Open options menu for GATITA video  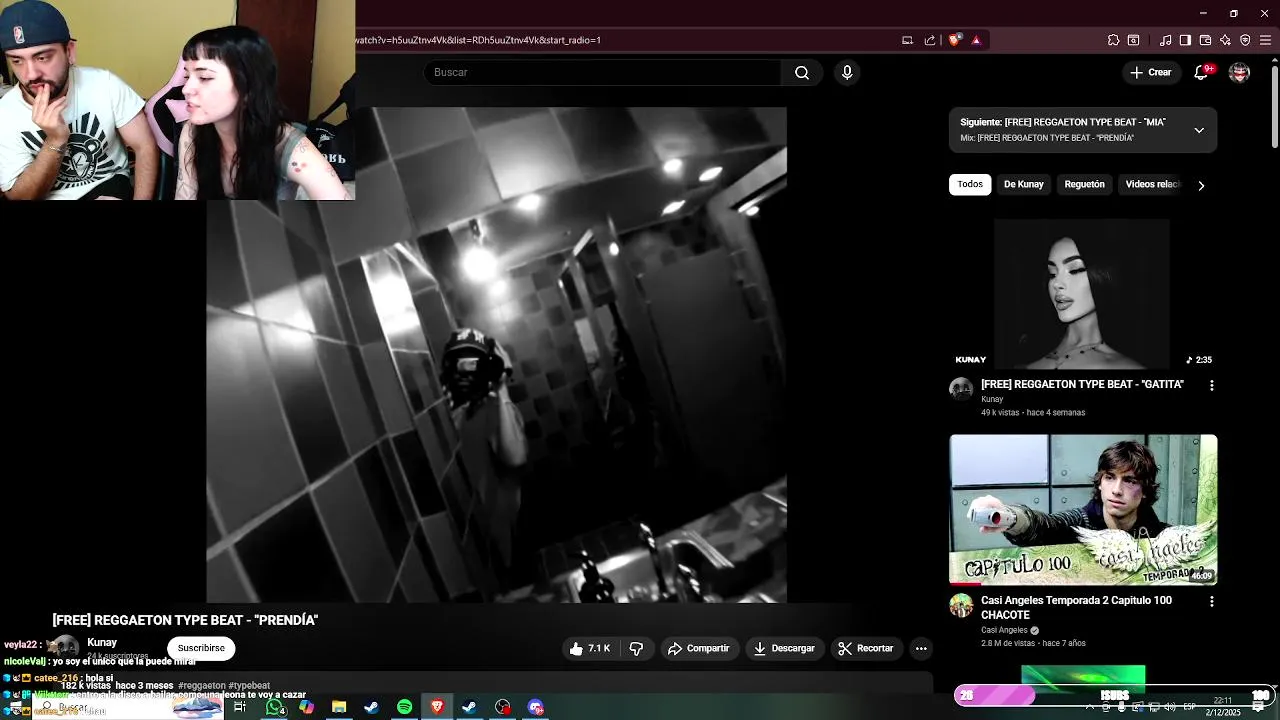1211,385
